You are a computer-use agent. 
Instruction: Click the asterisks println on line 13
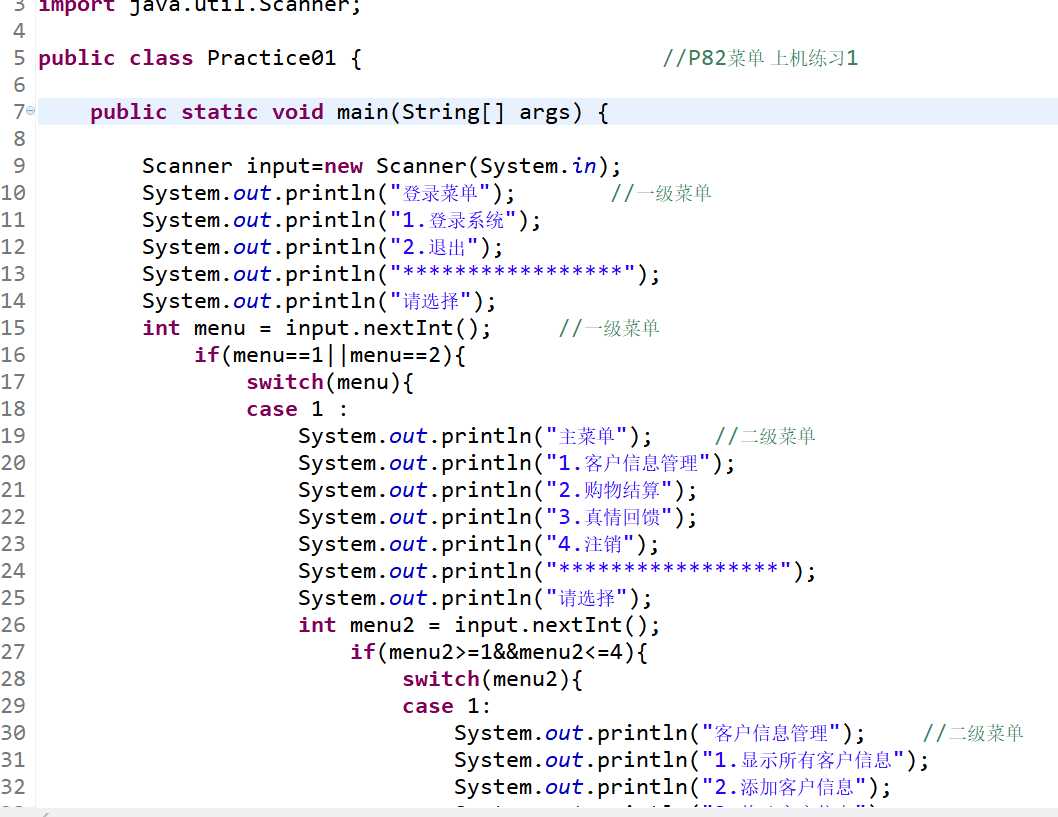coord(401,274)
